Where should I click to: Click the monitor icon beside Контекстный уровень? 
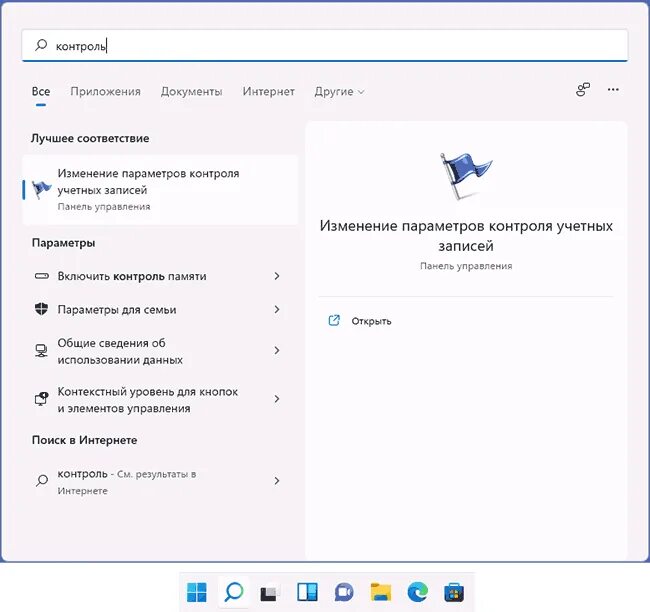tap(41, 399)
